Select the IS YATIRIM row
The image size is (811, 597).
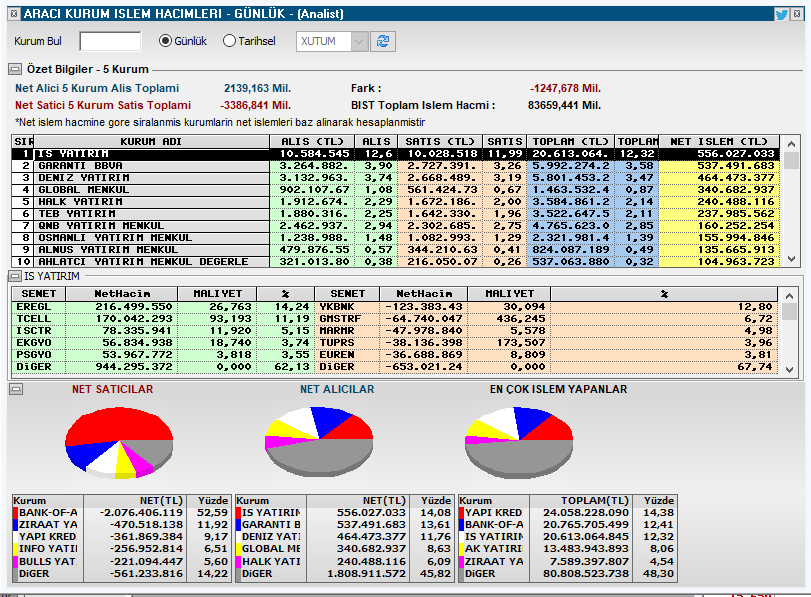pyautogui.click(x=395, y=154)
